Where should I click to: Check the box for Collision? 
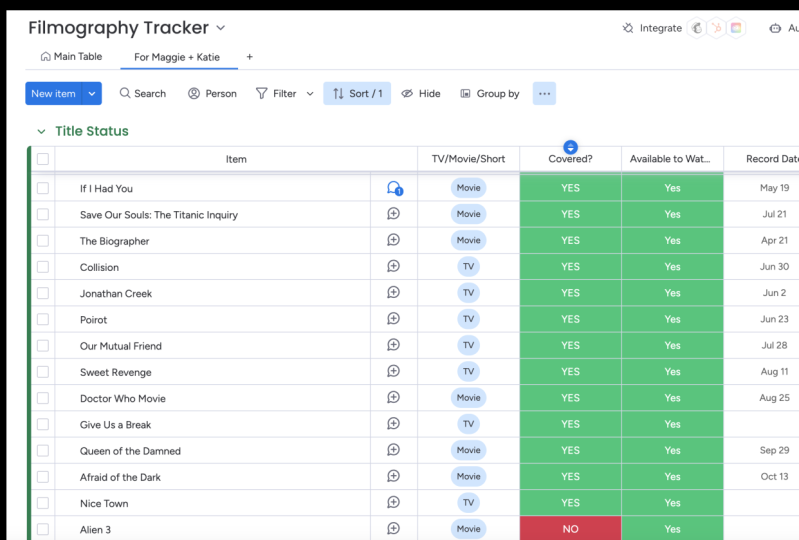coord(43,267)
